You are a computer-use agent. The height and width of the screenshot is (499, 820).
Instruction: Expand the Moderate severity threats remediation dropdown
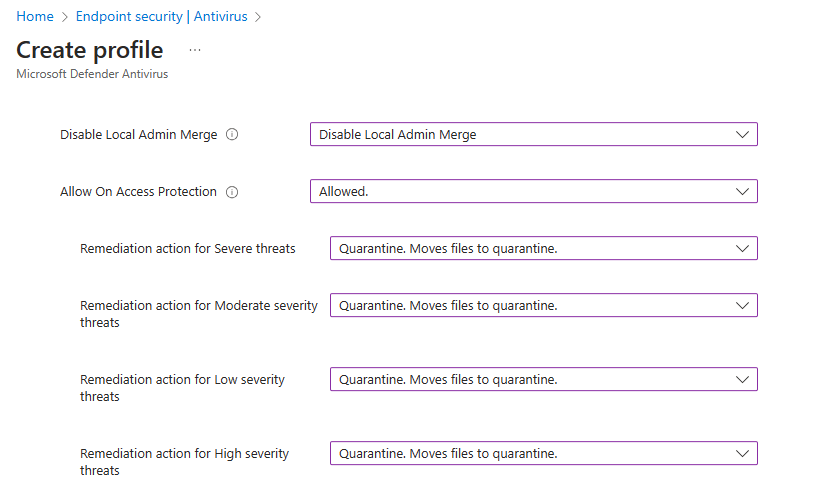coord(543,306)
